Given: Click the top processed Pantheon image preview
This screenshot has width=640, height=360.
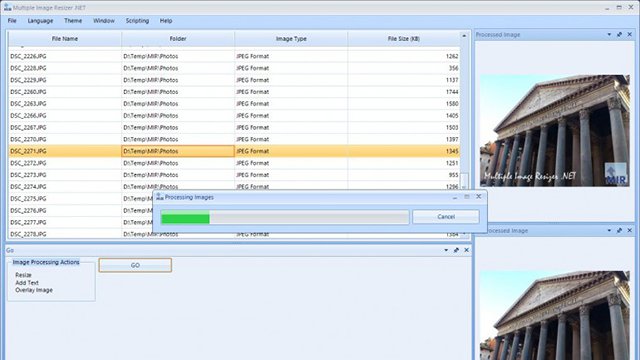Looking at the screenshot, I should click(x=555, y=131).
